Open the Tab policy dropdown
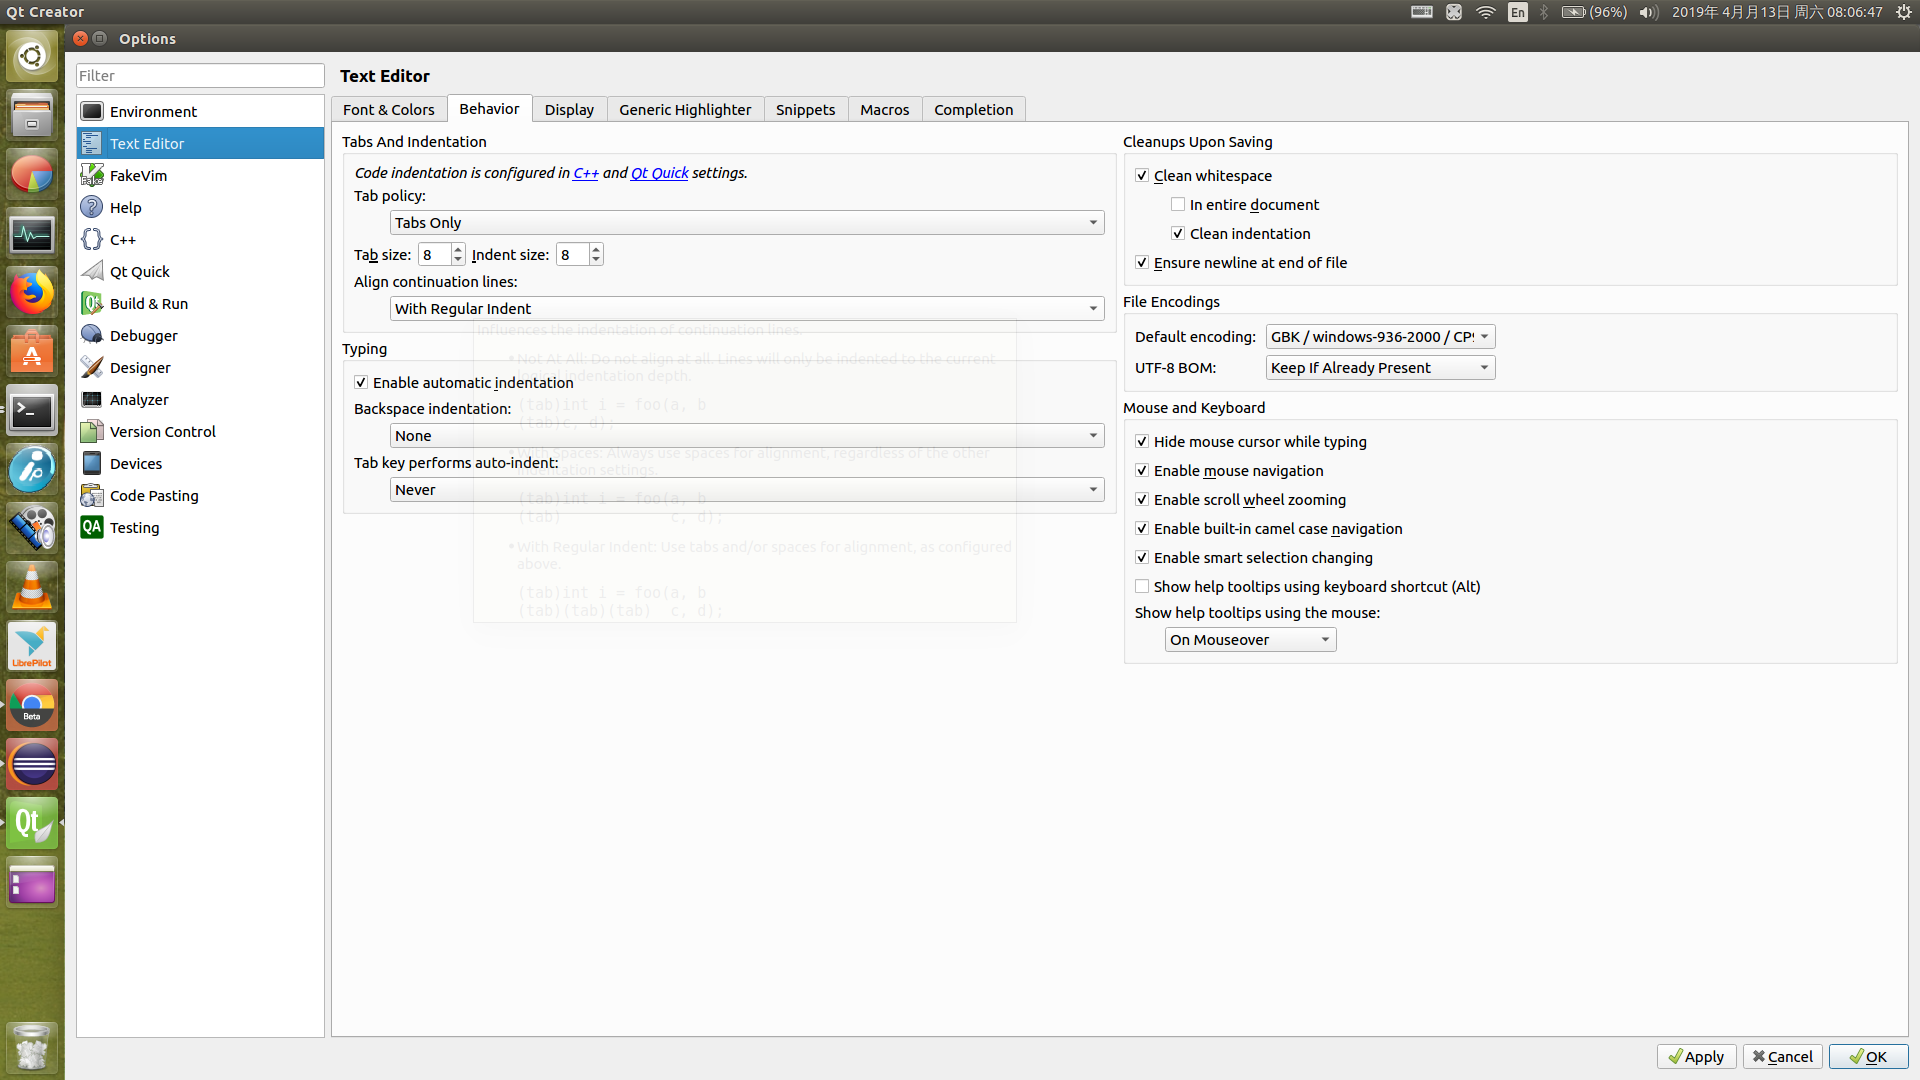1920x1080 pixels. (x=747, y=222)
